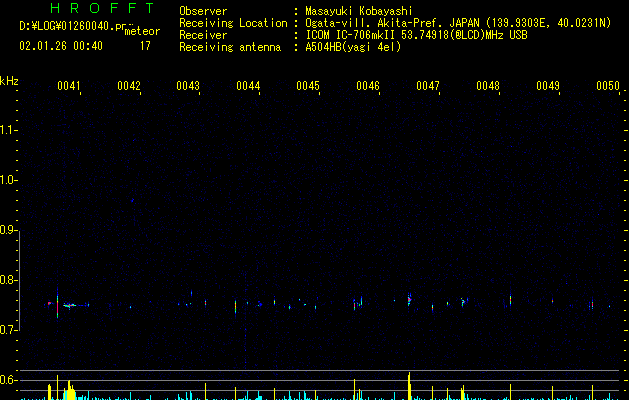629x400 pixels.
Task: Select the ICOM IC-706mkII receiver value
Action: (x=416, y=35)
